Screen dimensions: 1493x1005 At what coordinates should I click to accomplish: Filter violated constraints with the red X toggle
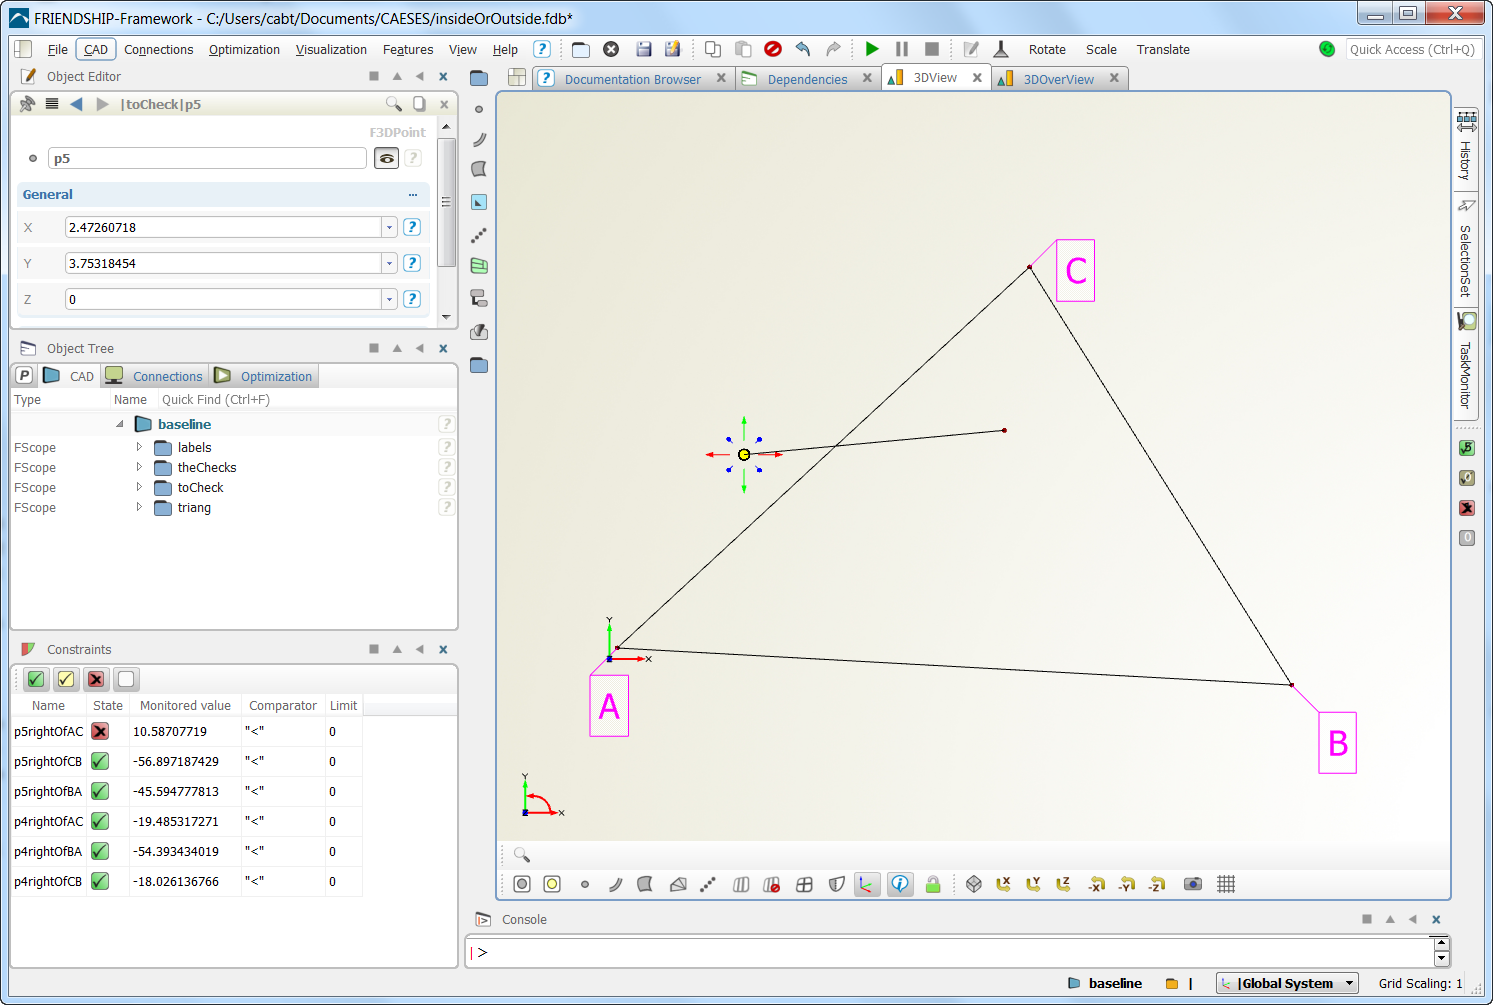(95, 679)
